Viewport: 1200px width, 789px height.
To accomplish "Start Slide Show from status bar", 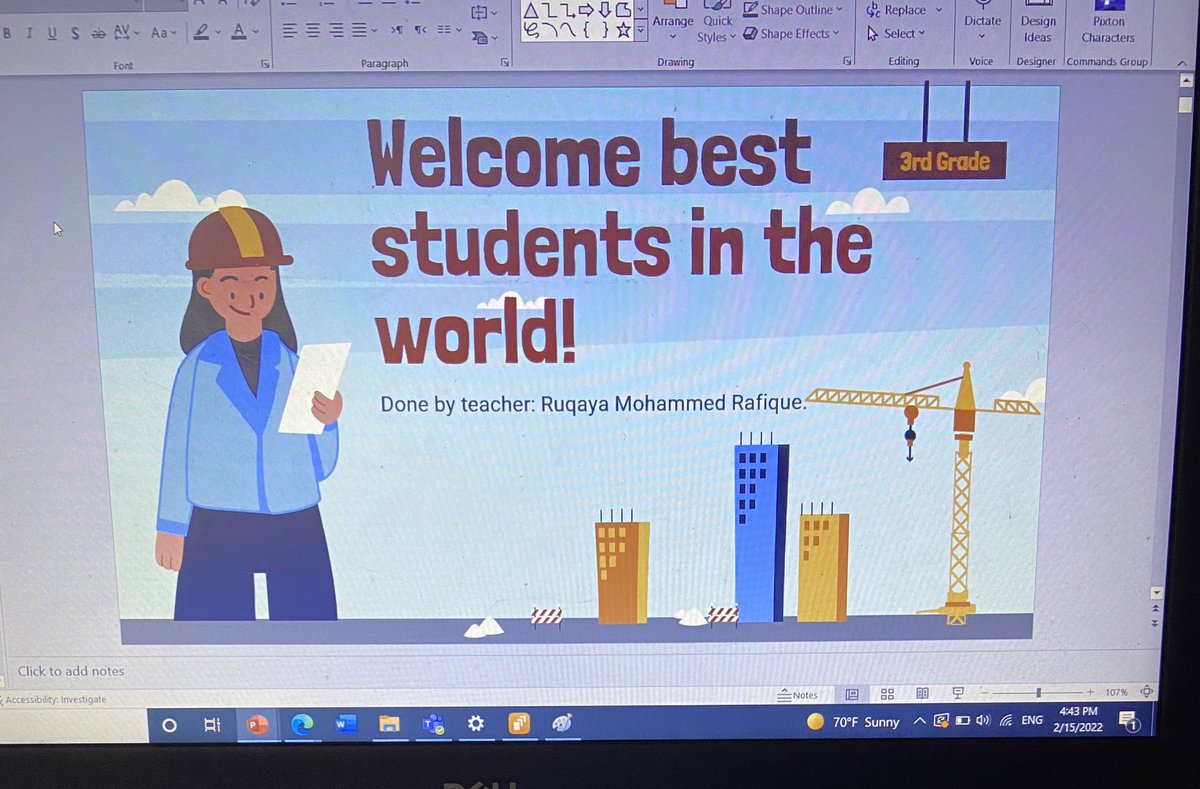I will pos(958,693).
